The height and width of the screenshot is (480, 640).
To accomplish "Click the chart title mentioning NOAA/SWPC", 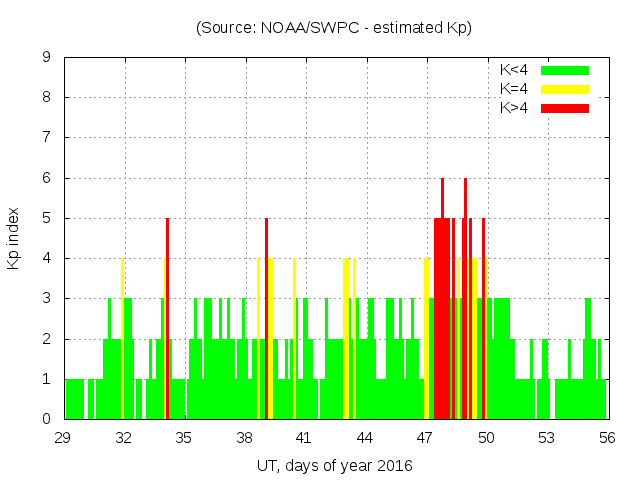I will pyautogui.click(x=333, y=27).
